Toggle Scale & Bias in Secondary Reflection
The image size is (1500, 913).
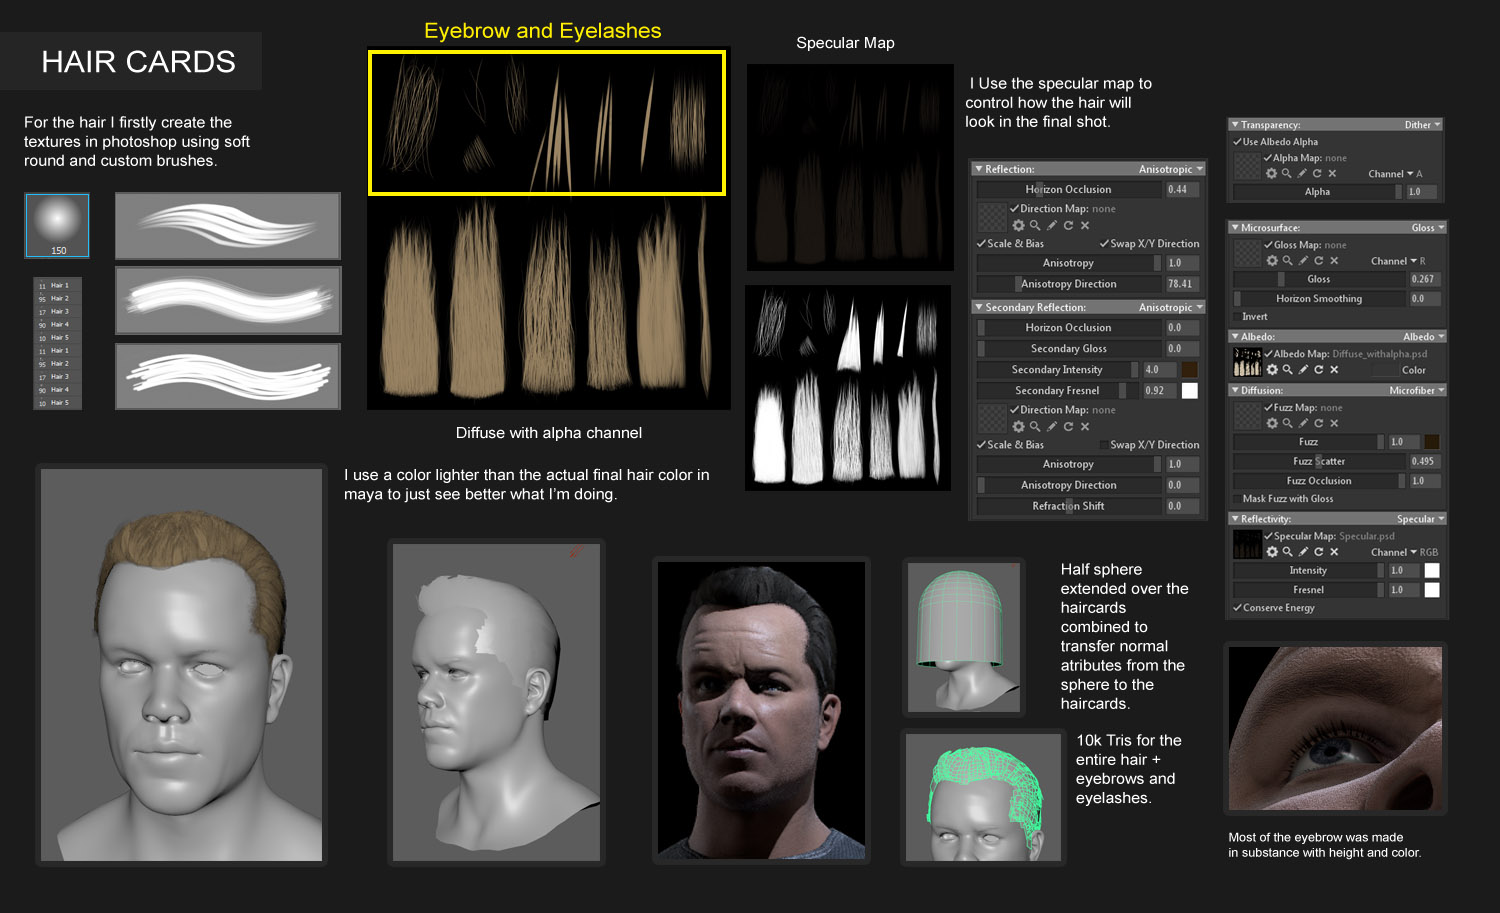(x=981, y=444)
